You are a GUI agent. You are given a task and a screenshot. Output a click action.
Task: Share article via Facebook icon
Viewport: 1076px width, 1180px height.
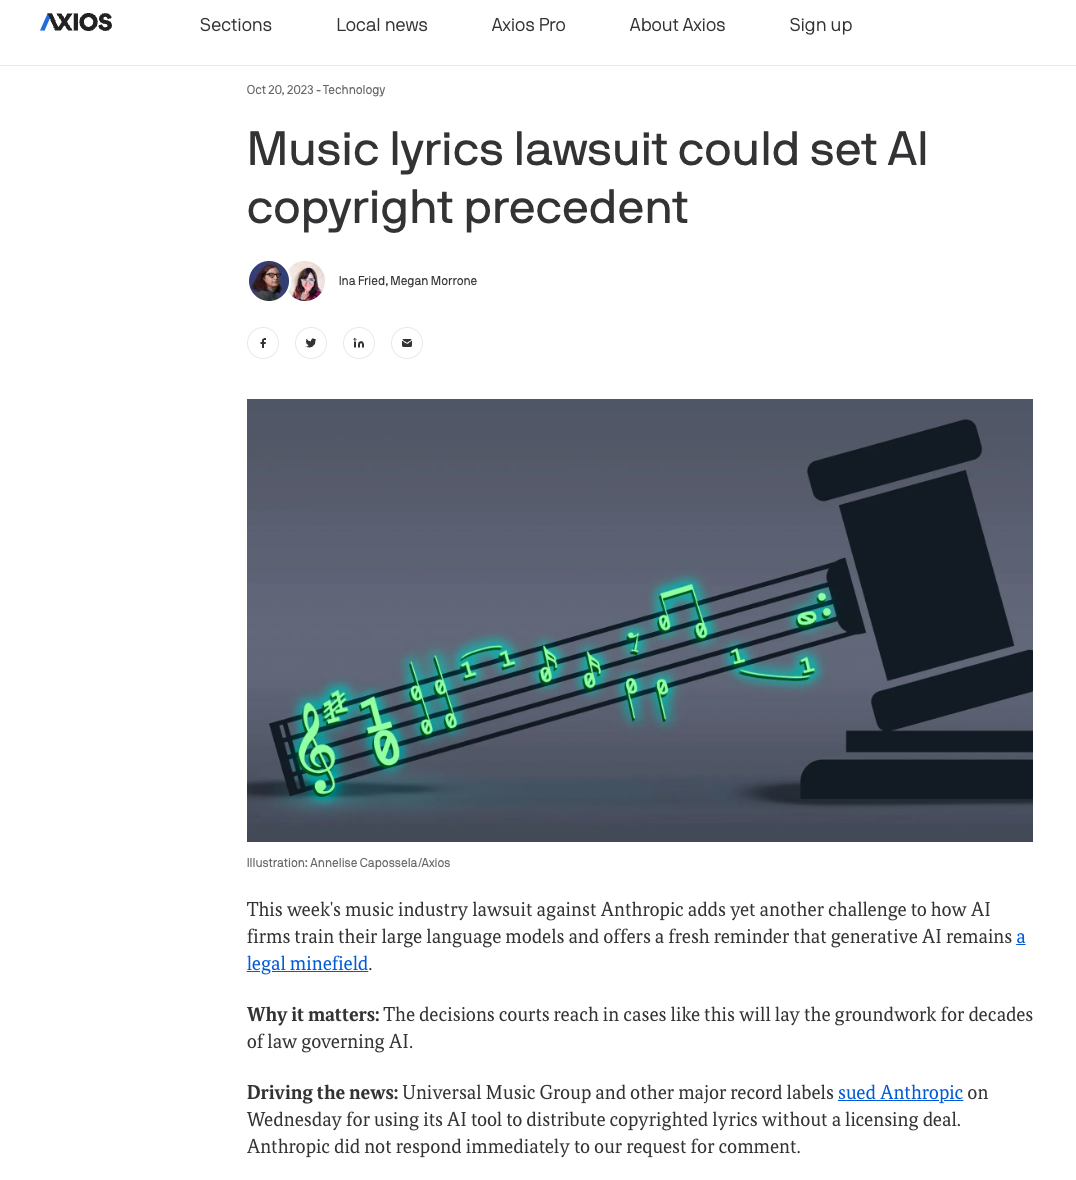263,343
